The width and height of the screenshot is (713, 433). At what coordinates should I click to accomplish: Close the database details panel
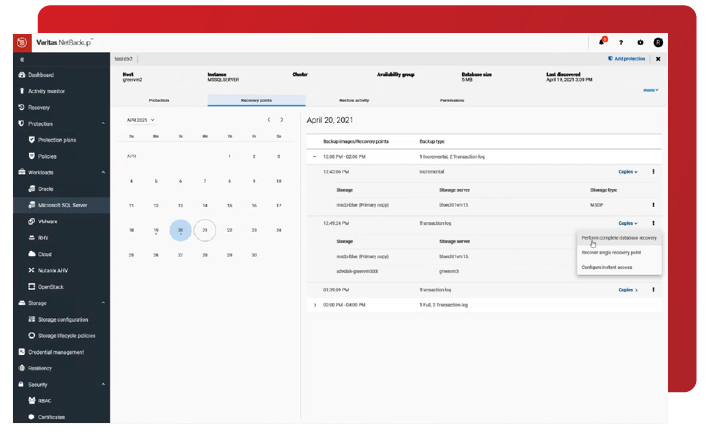pyautogui.click(x=658, y=59)
